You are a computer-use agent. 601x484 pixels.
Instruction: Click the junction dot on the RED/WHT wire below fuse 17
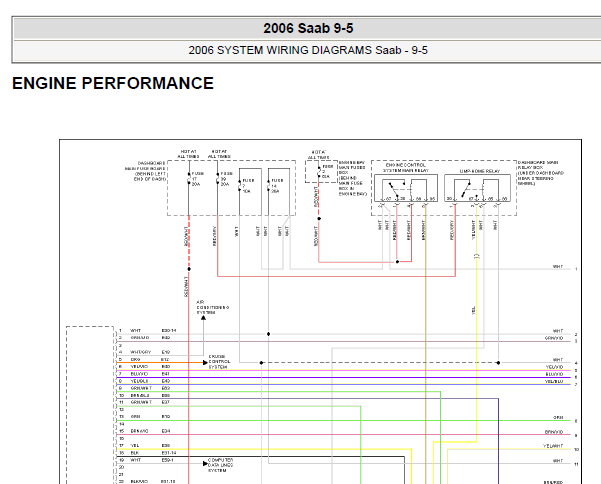pyautogui.click(x=189, y=269)
